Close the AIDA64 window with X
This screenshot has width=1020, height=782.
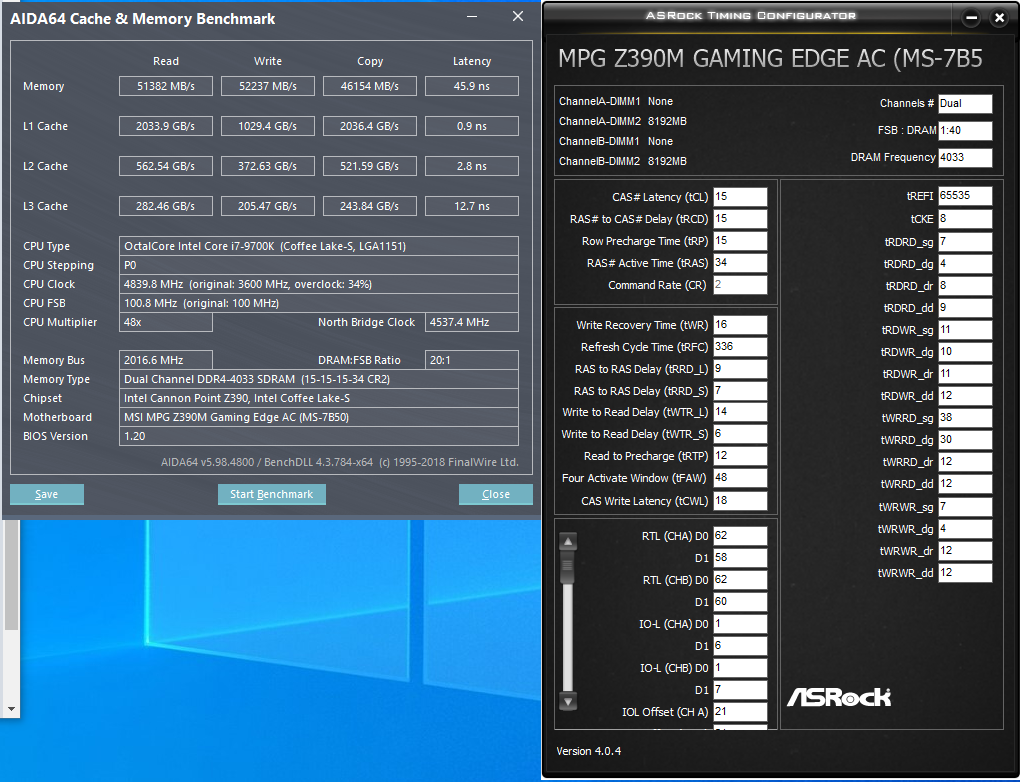518,16
